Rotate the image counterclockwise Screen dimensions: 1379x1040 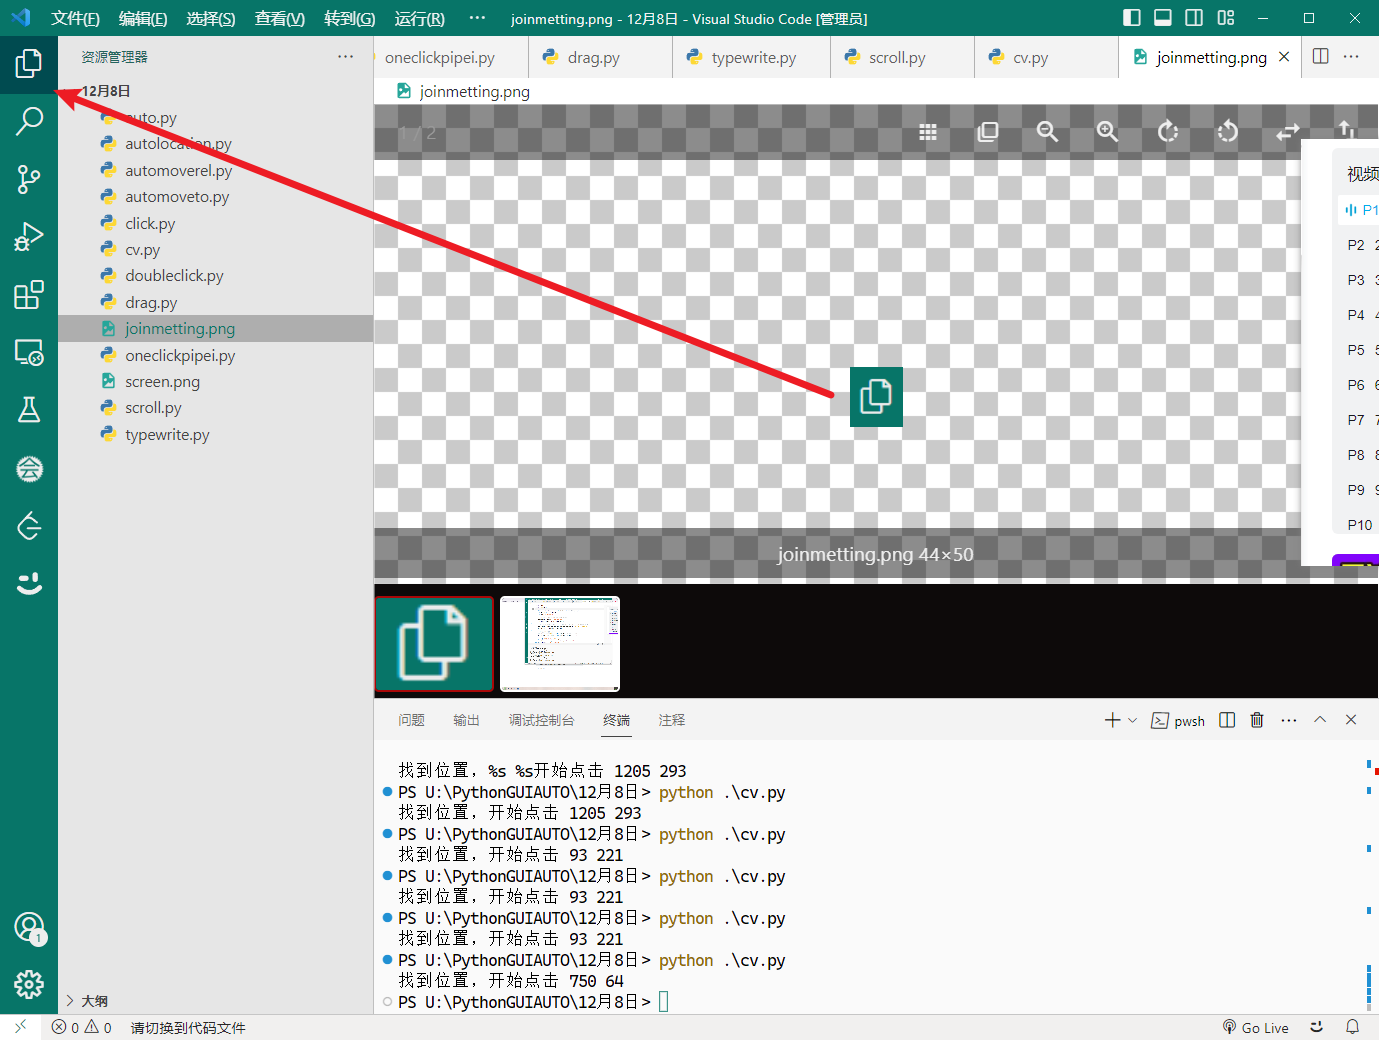(x=1228, y=131)
